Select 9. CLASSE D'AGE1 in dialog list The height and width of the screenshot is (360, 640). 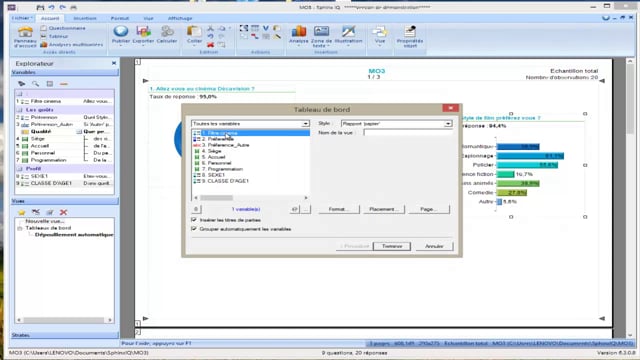pos(225,181)
